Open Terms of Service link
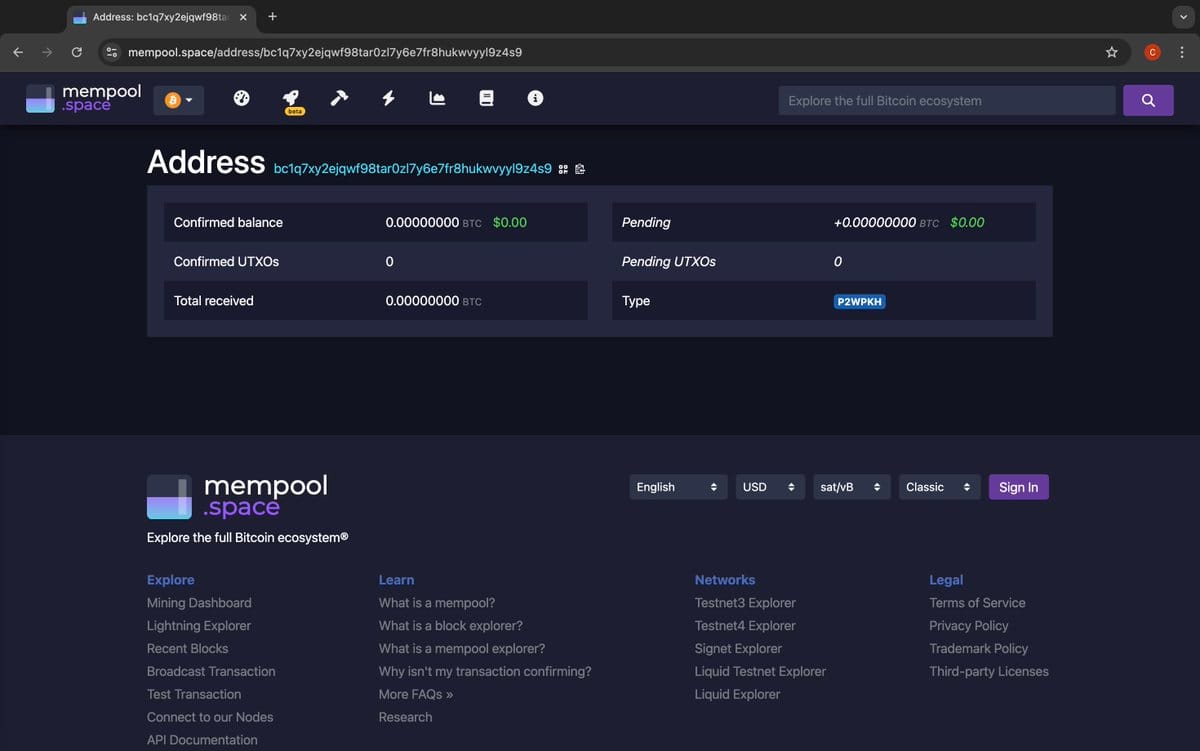 tap(977, 603)
